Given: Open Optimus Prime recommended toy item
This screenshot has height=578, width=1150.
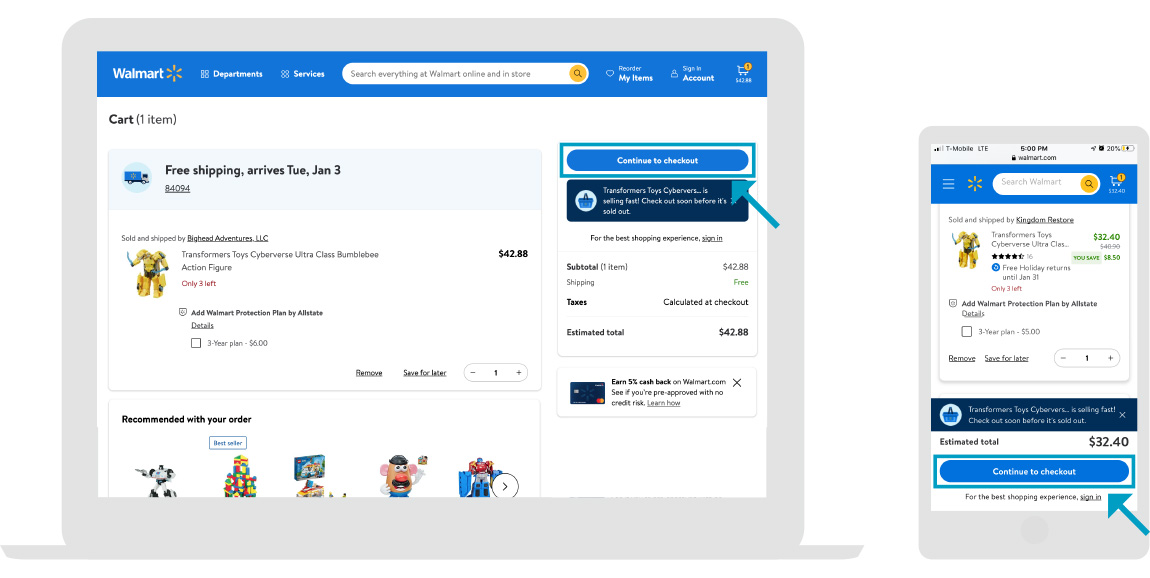Looking at the screenshot, I should tap(477, 479).
